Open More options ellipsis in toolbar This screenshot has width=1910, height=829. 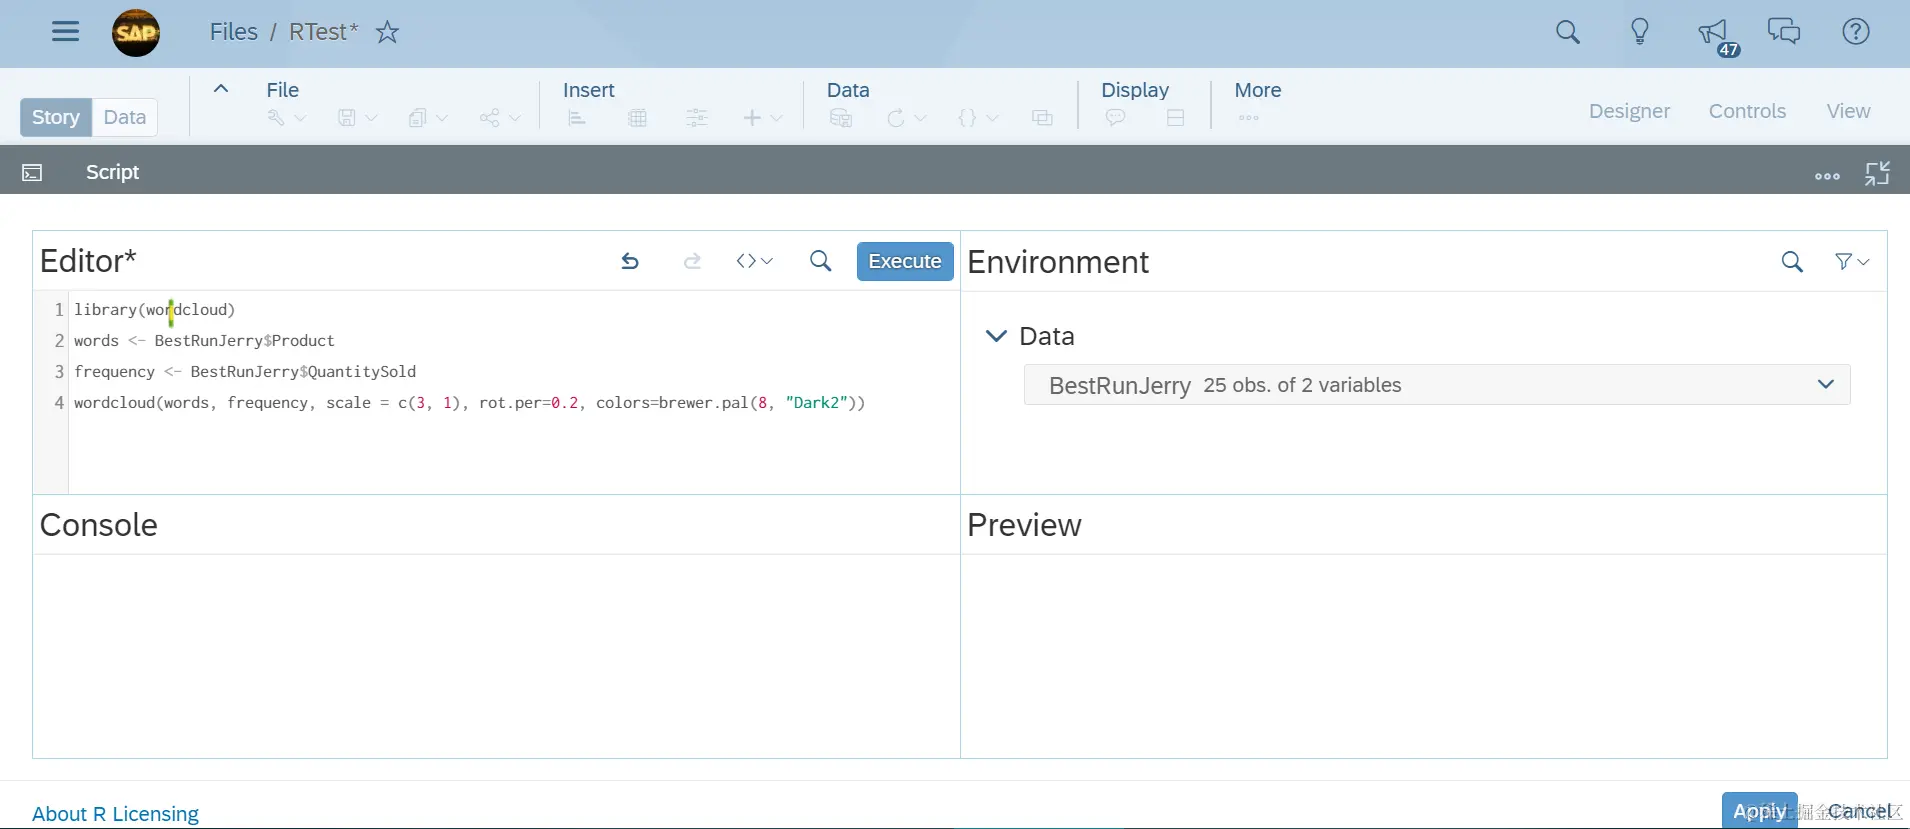[1248, 118]
